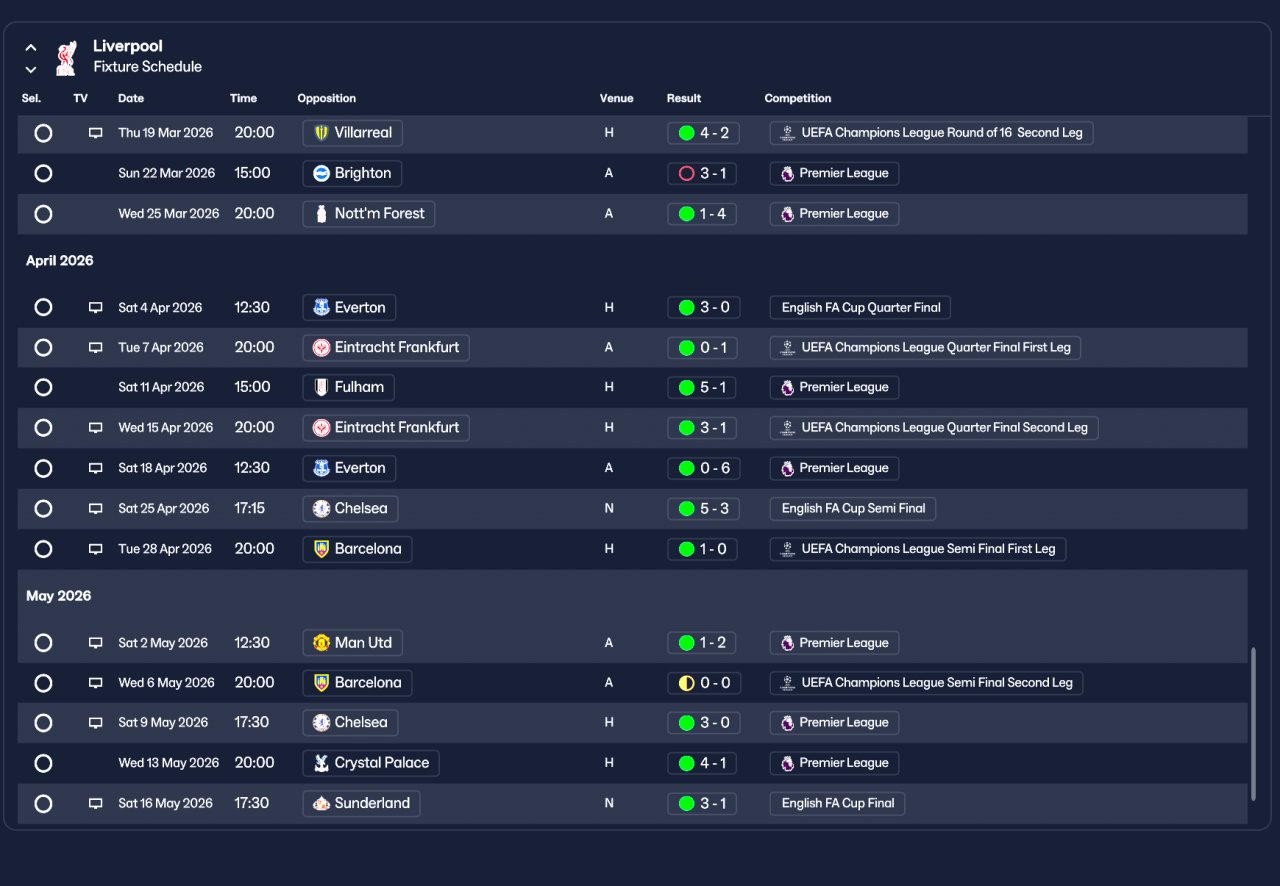Click the TV icon for Barcelona on 28 Apr
Viewport: 1280px width, 886px height.
coord(96,549)
